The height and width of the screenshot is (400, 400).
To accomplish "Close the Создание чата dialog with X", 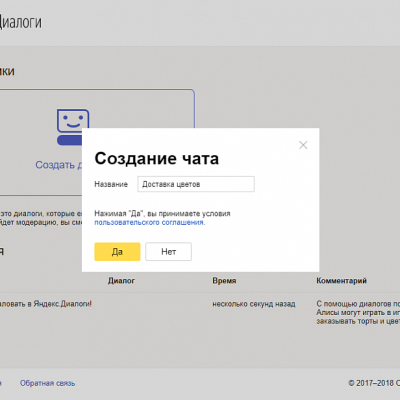I will 303,145.
